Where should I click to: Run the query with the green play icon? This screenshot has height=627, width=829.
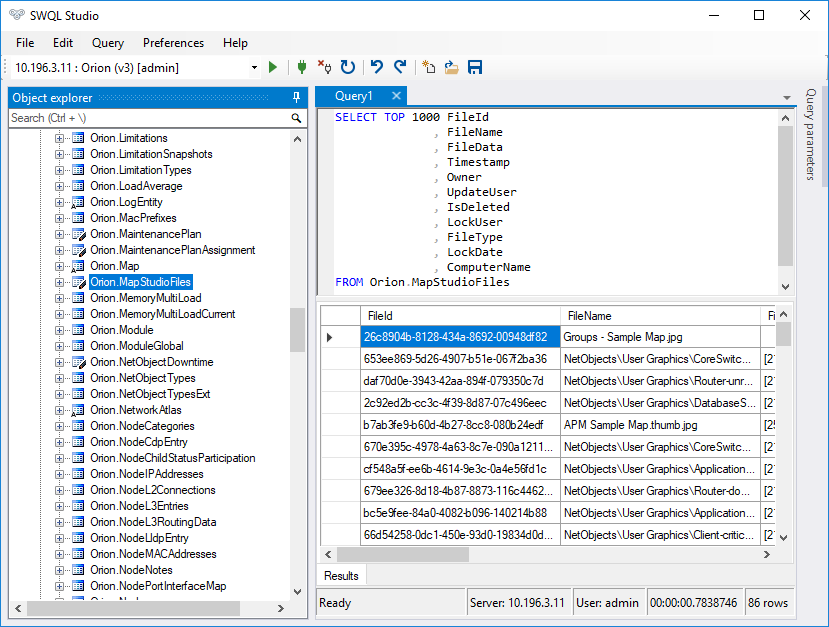(273, 67)
